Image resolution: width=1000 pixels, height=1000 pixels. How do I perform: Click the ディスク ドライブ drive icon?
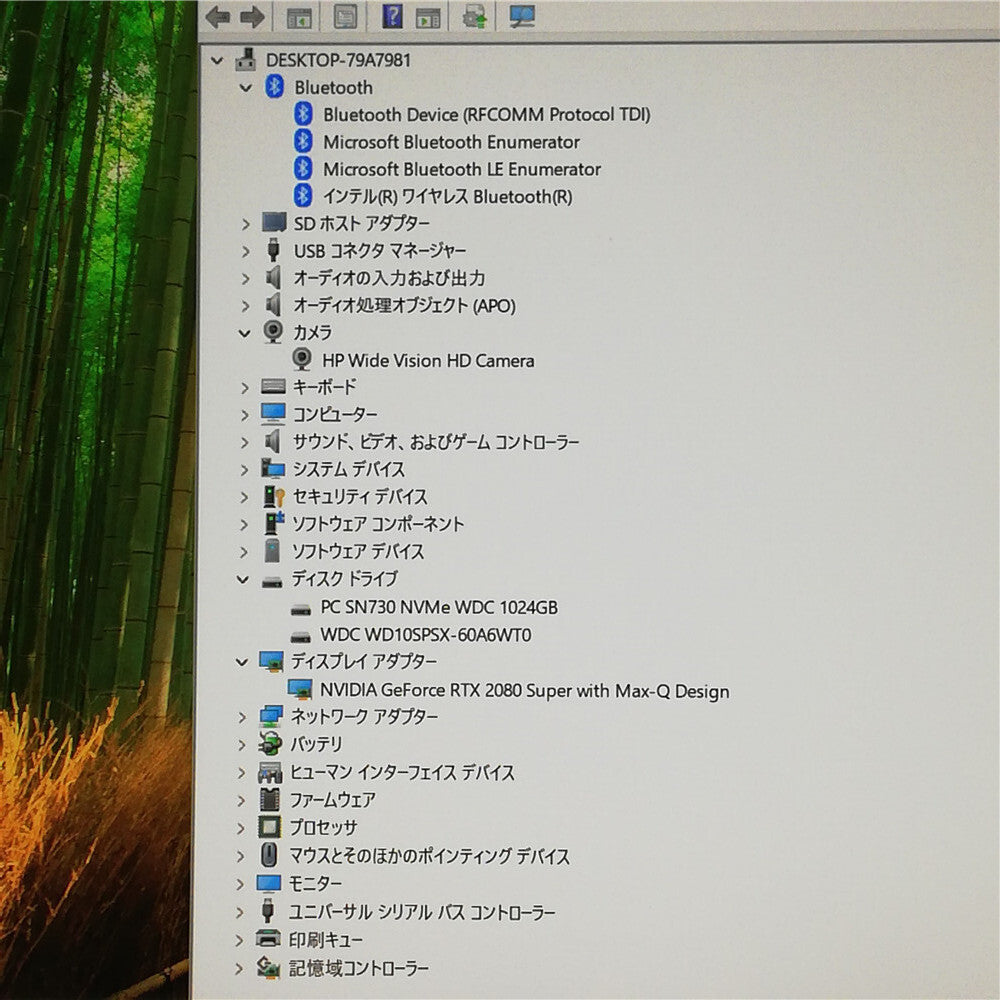tap(272, 582)
